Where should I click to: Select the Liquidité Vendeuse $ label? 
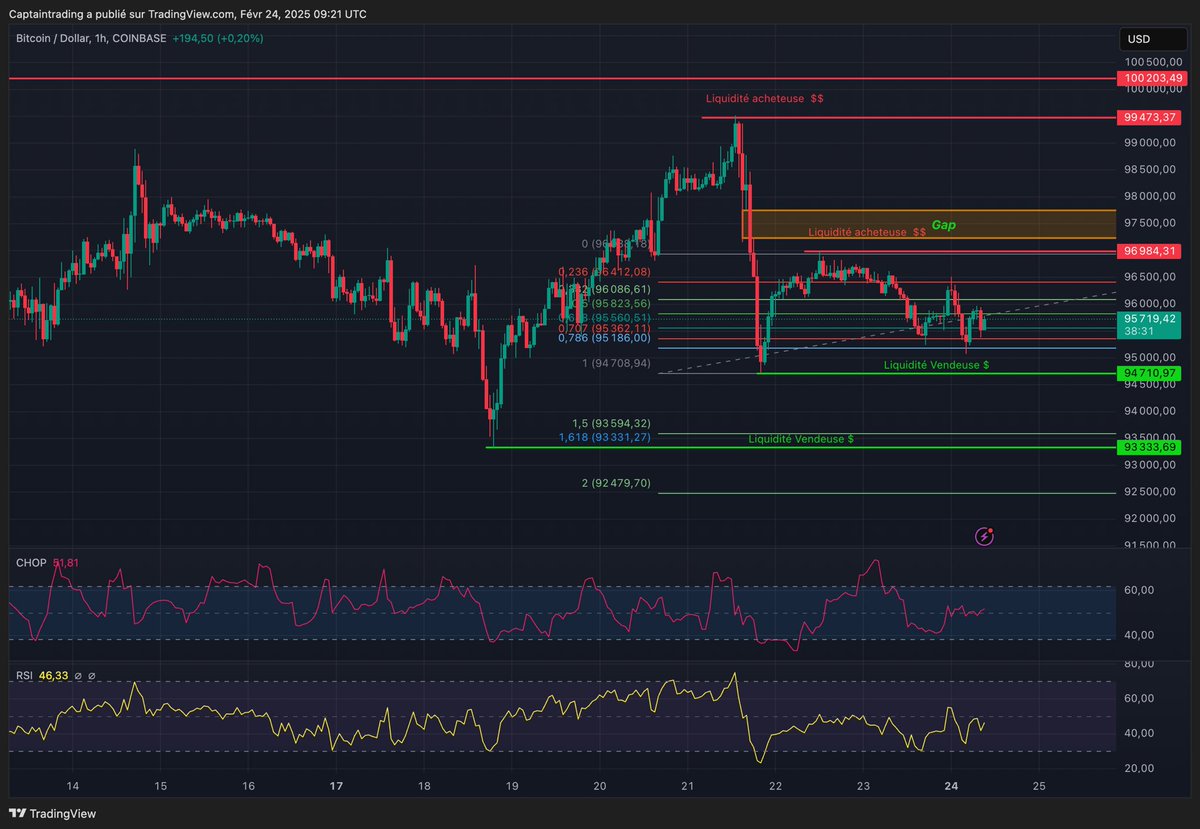(x=934, y=365)
